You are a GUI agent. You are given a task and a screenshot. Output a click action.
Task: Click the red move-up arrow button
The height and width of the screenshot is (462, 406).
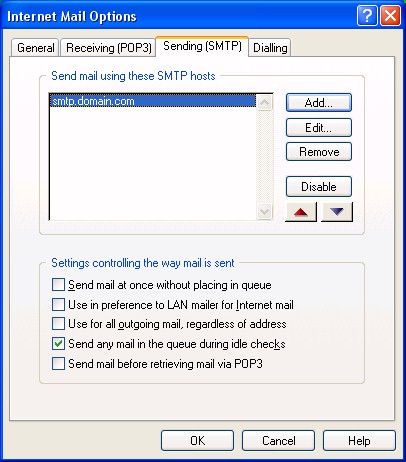301,212
